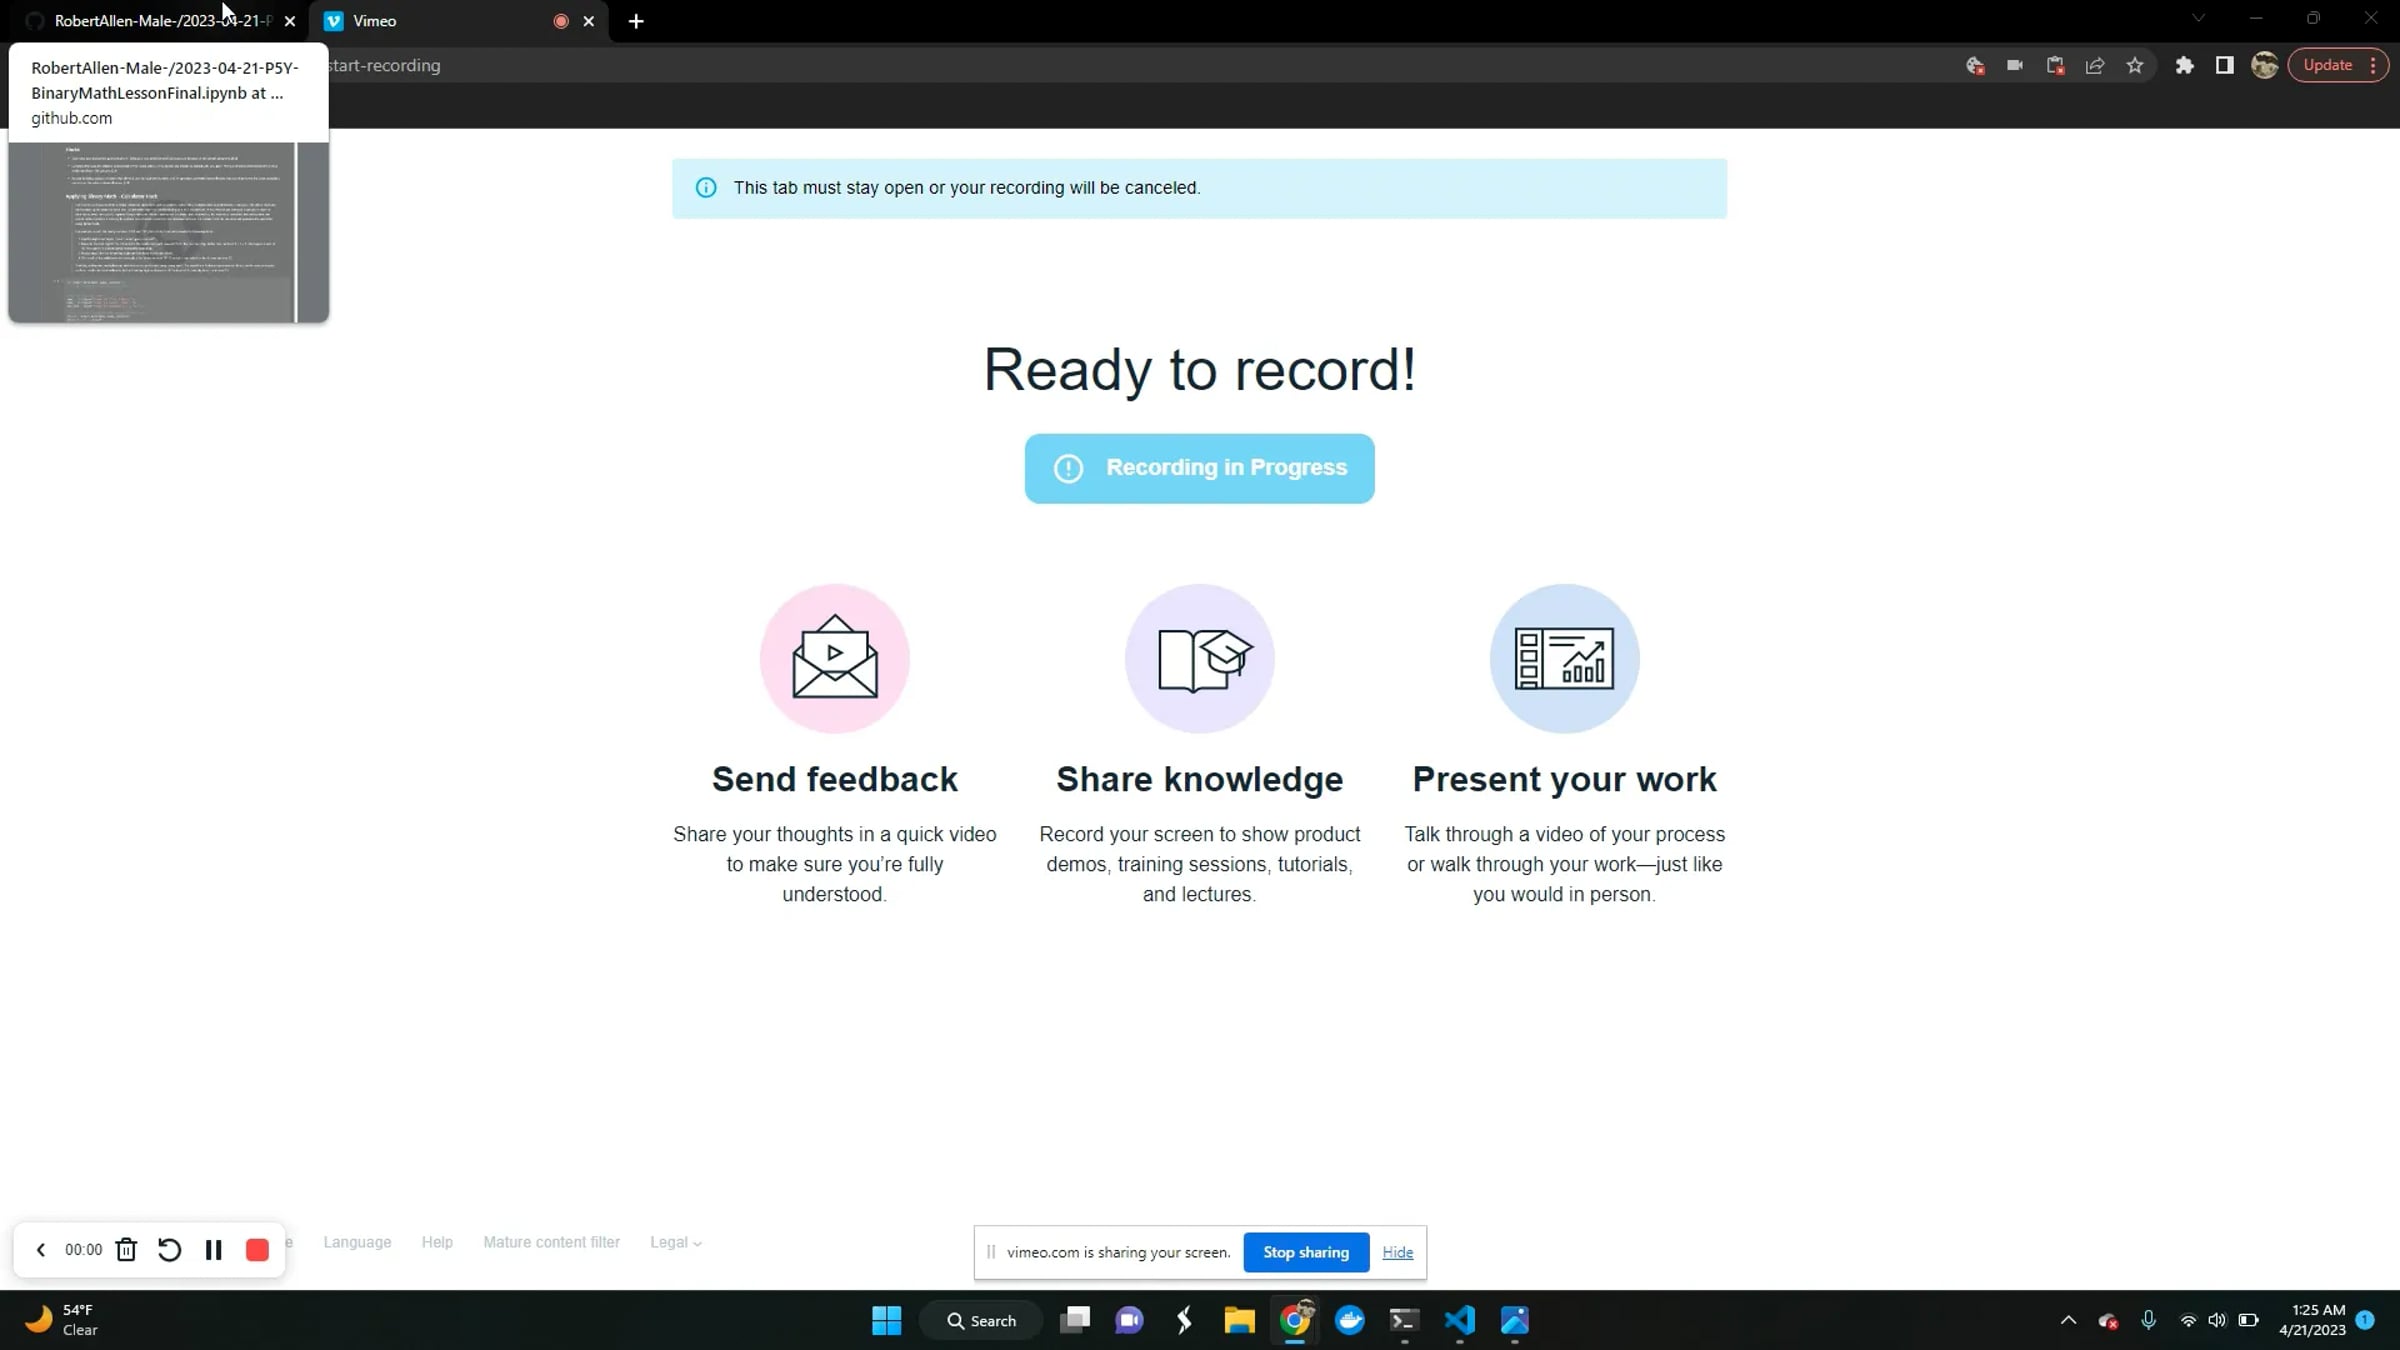The width and height of the screenshot is (2400, 1350).
Task: Pause the Vimeo recording
Action: [x=213, y=1250]
